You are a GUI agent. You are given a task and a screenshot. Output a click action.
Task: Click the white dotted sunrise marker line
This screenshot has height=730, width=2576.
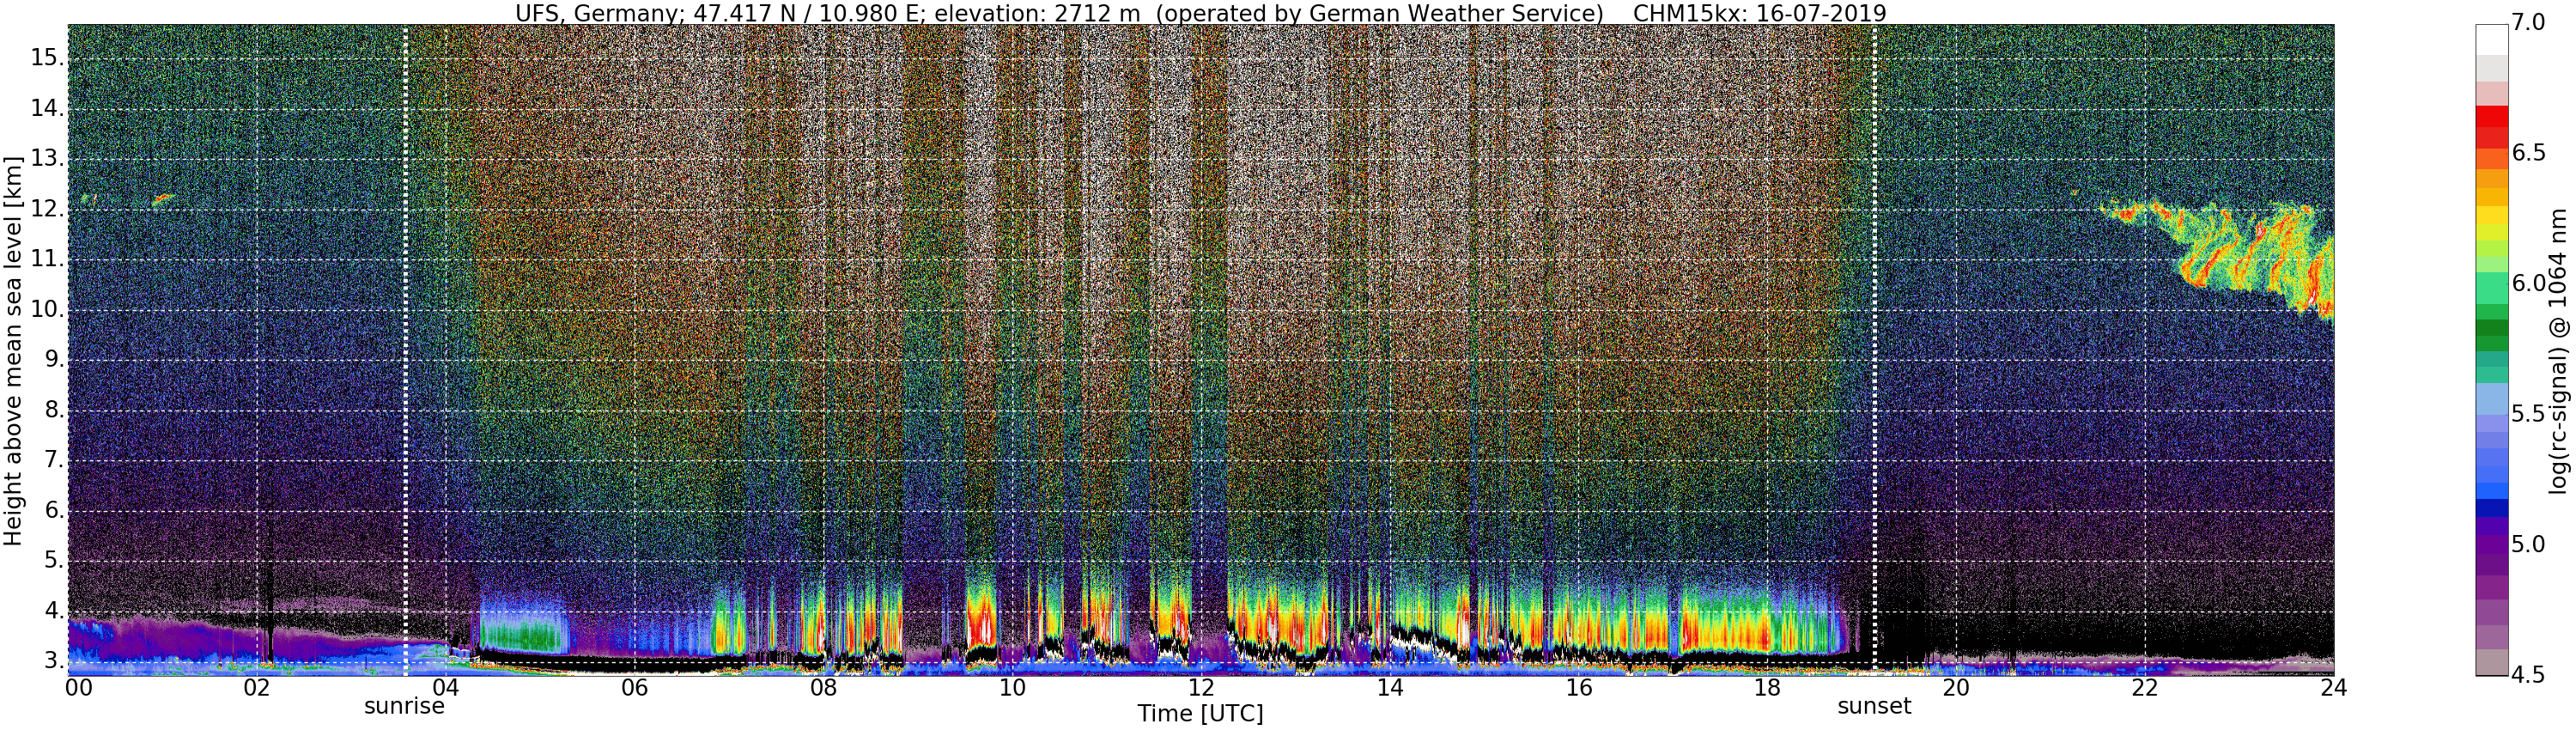tap(405, 350)
